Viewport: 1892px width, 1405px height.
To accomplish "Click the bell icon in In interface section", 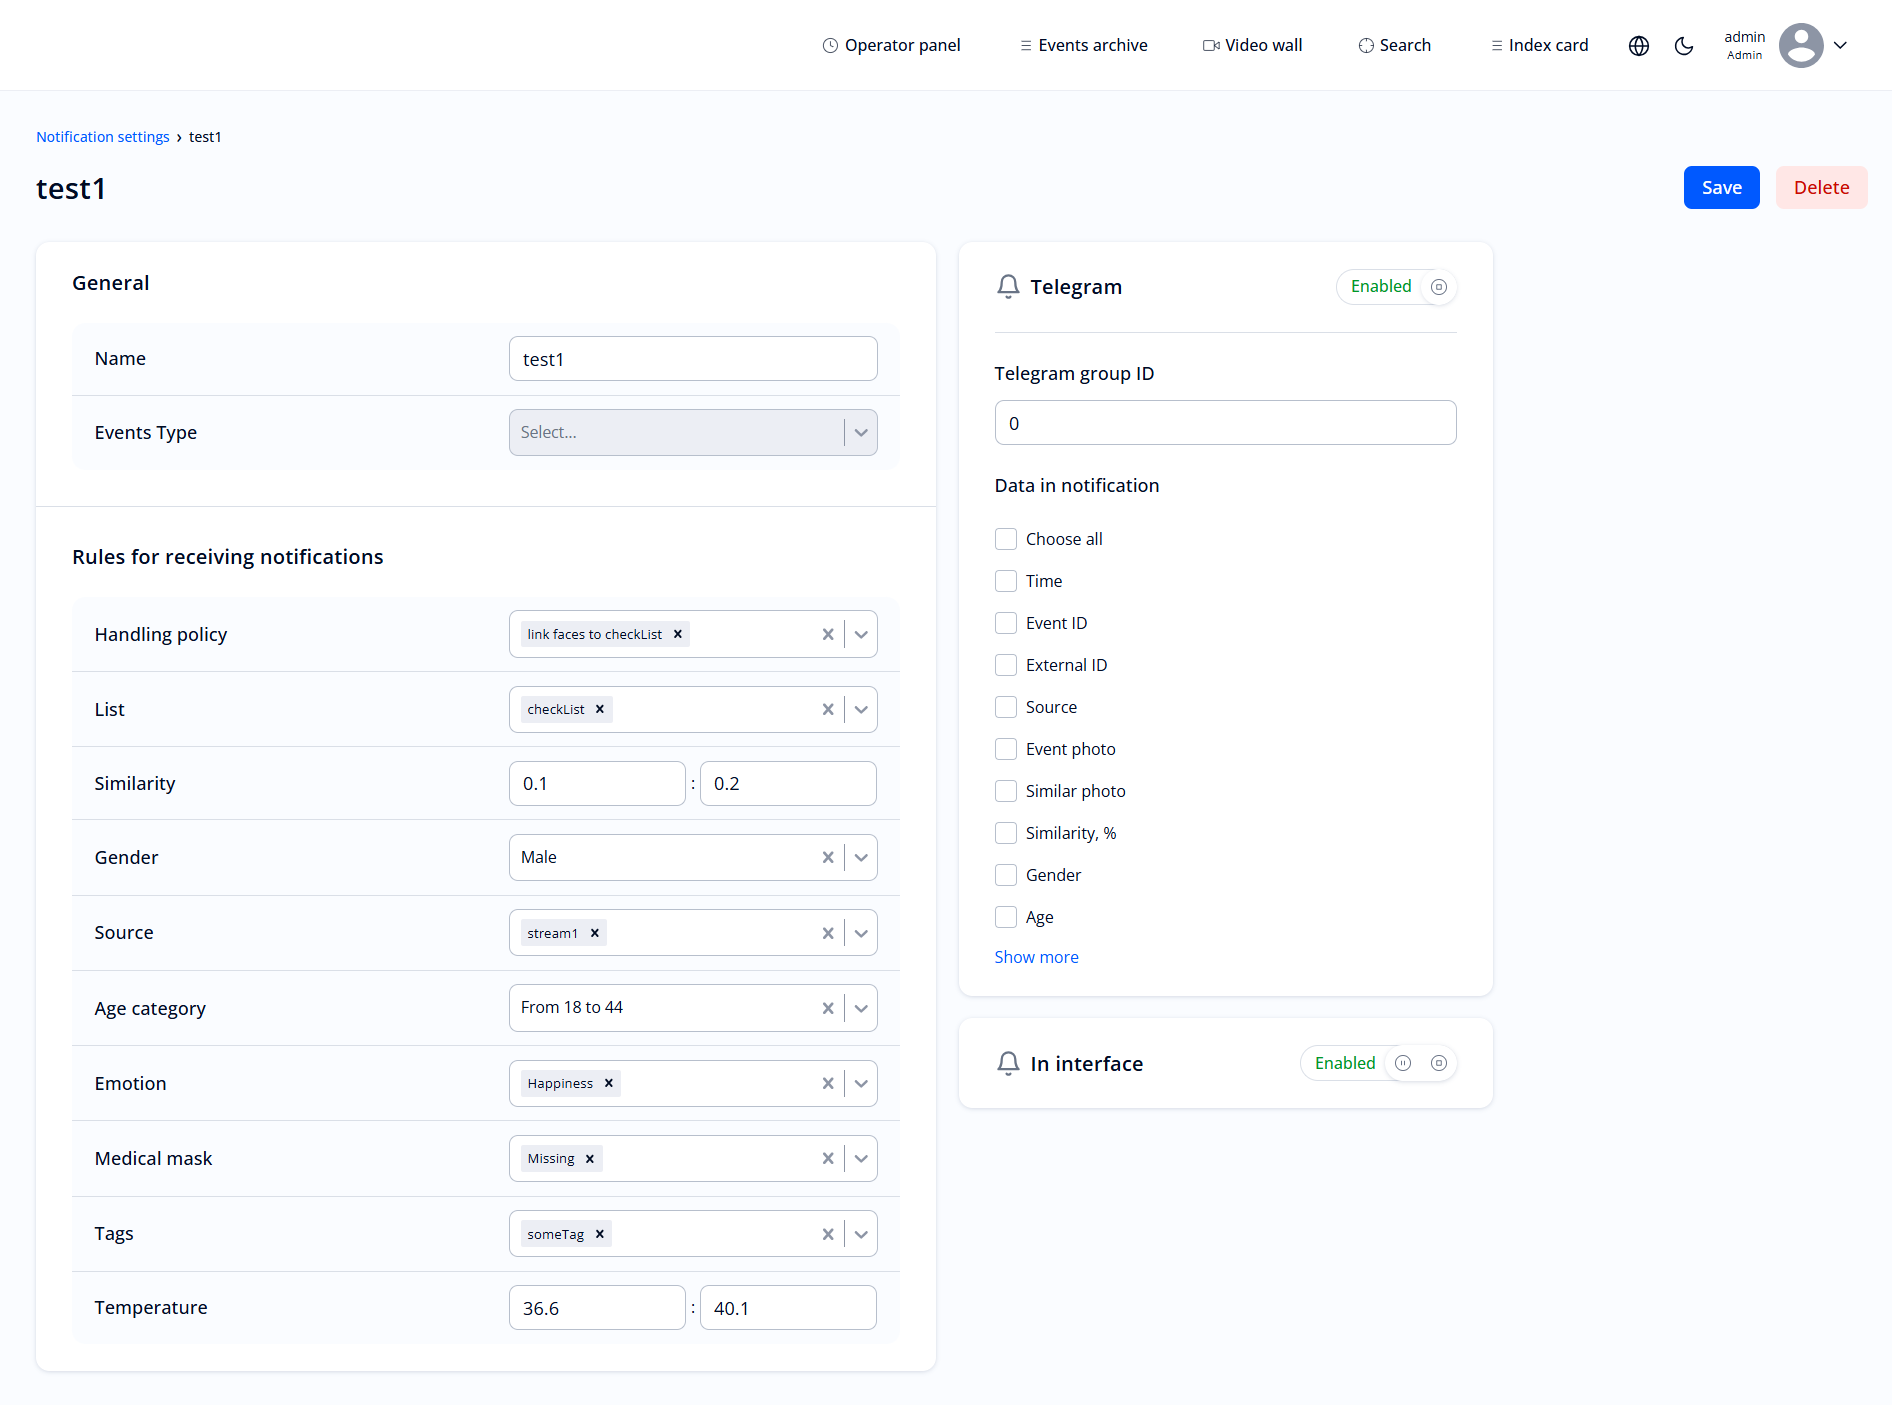I will pos(1008,1063).
